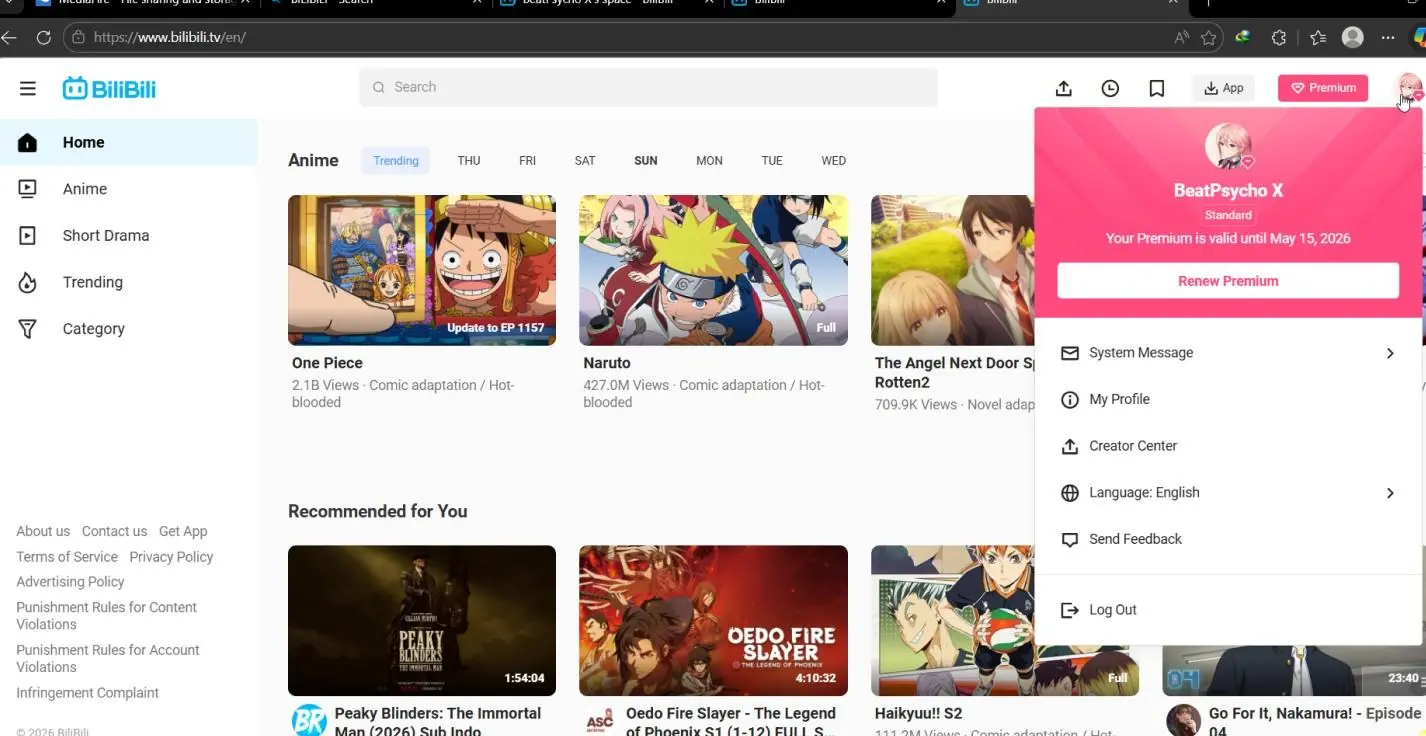This screenshot has height=736, width=1426.
Task: Click the BiliBili logo
Action: (x=109, y=88)
